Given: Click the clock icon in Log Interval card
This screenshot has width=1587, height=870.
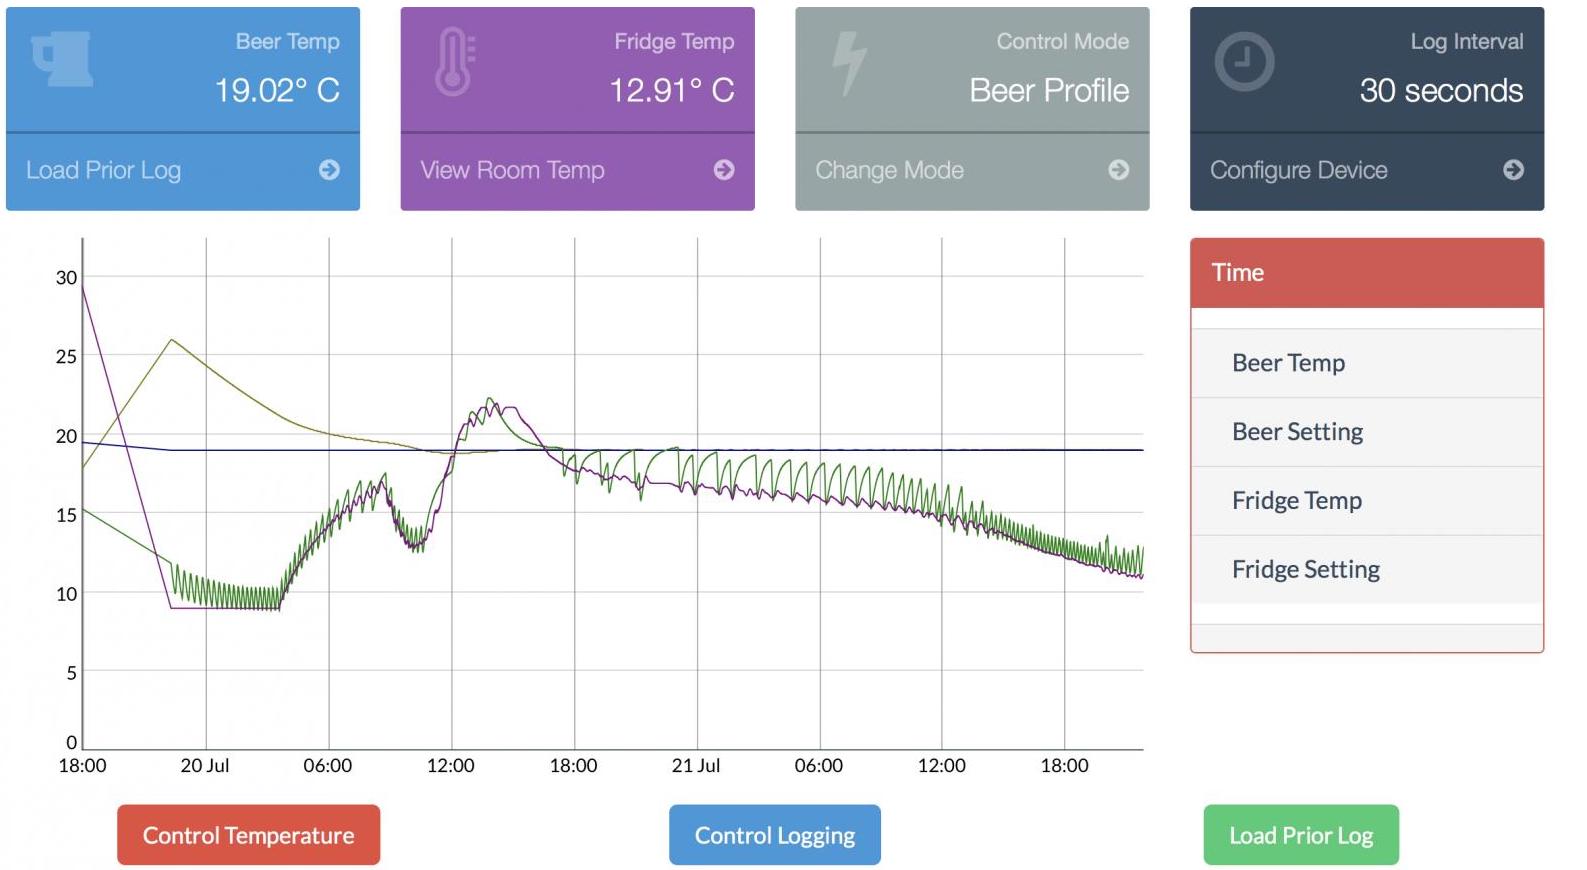Looking at the screenshot, I should tap(1244, 61).
